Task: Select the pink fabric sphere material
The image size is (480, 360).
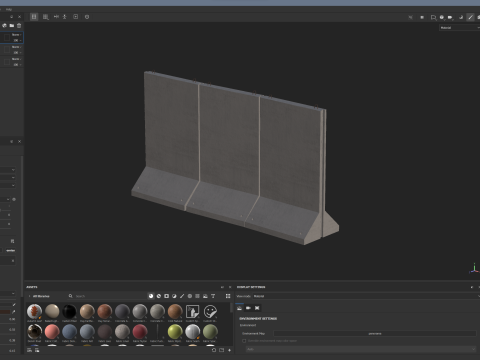Action: 52,332
